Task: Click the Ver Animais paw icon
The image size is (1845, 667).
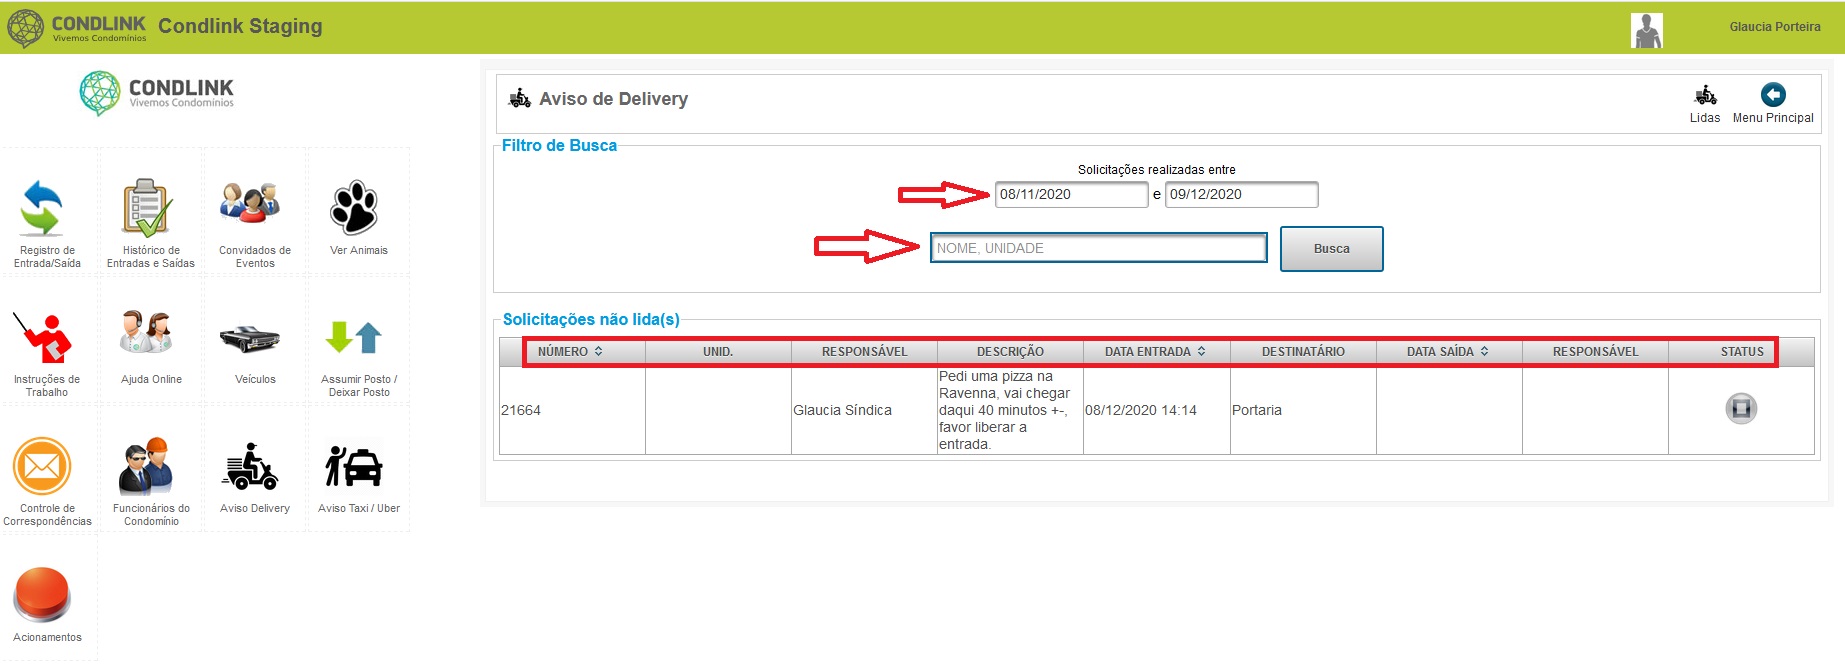Action: coord(354,207)
